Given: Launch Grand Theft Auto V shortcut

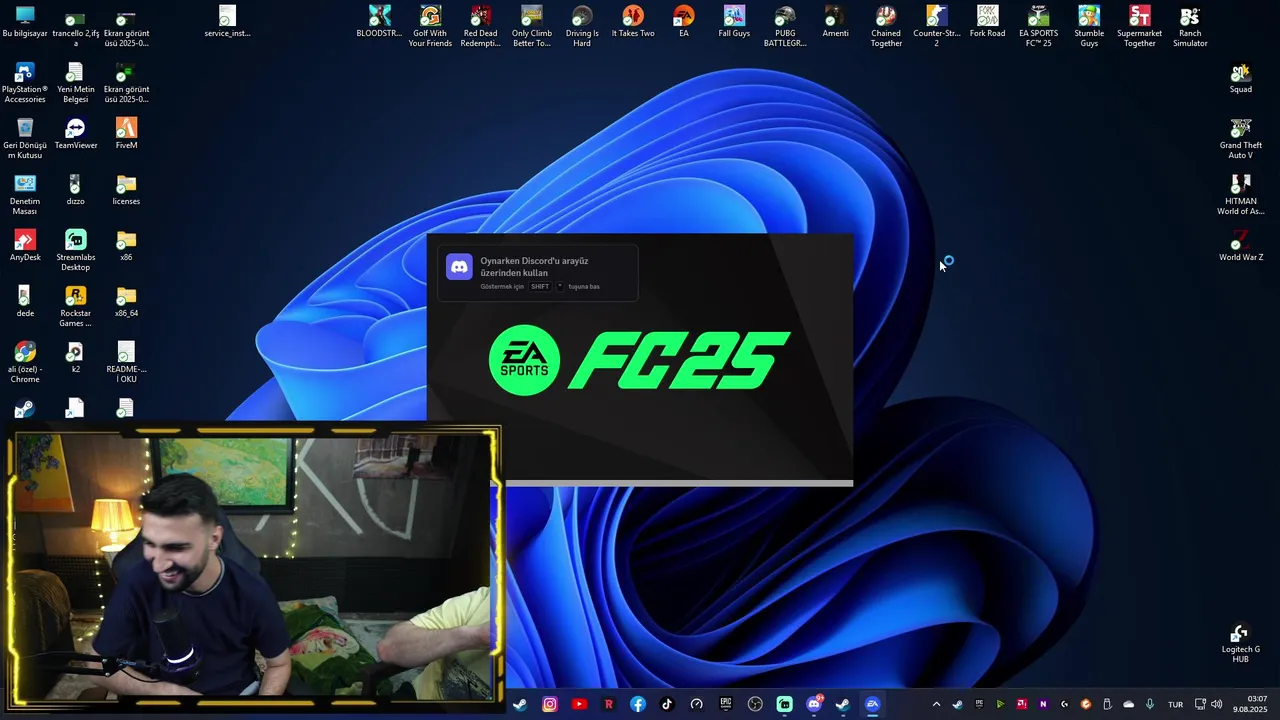Looking at the screenshot, I should (1241, 139).
